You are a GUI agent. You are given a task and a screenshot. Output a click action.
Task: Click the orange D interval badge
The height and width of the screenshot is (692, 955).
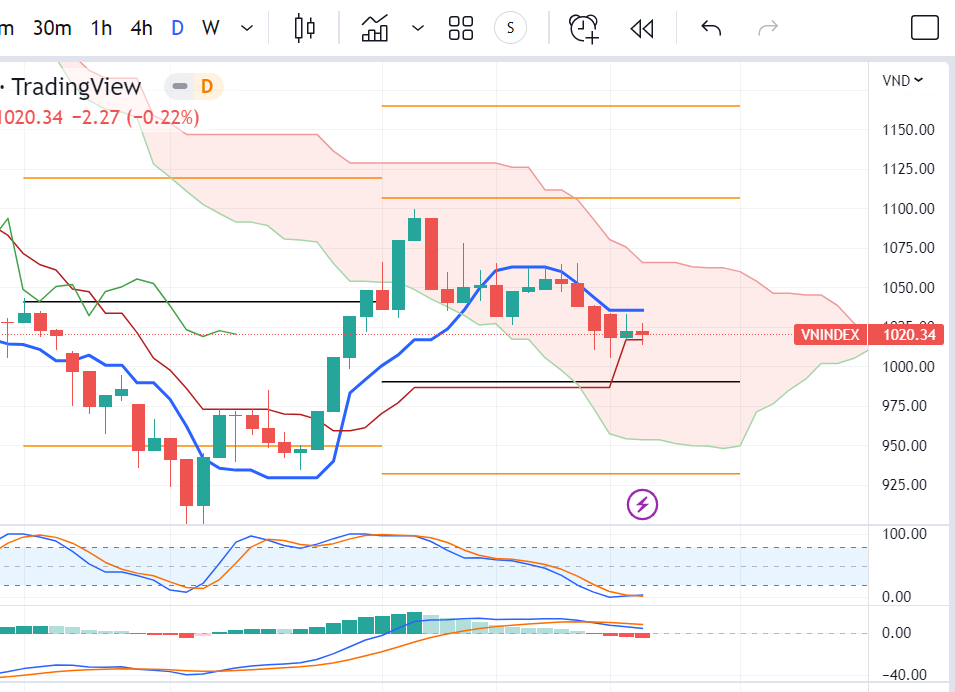click(207, 87)
